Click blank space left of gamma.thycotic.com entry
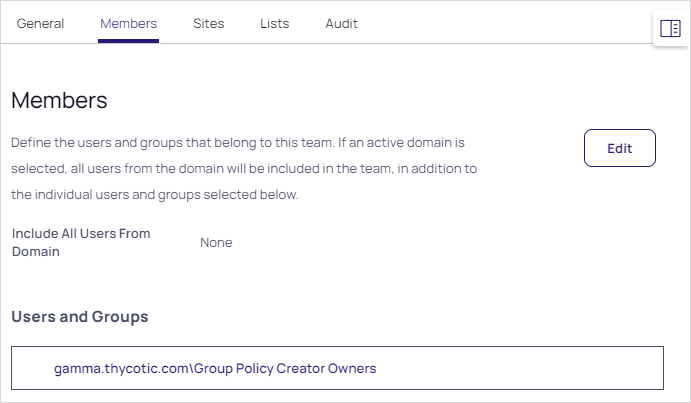The width and height of the screenshot is (691, 403). pos(32,368)
